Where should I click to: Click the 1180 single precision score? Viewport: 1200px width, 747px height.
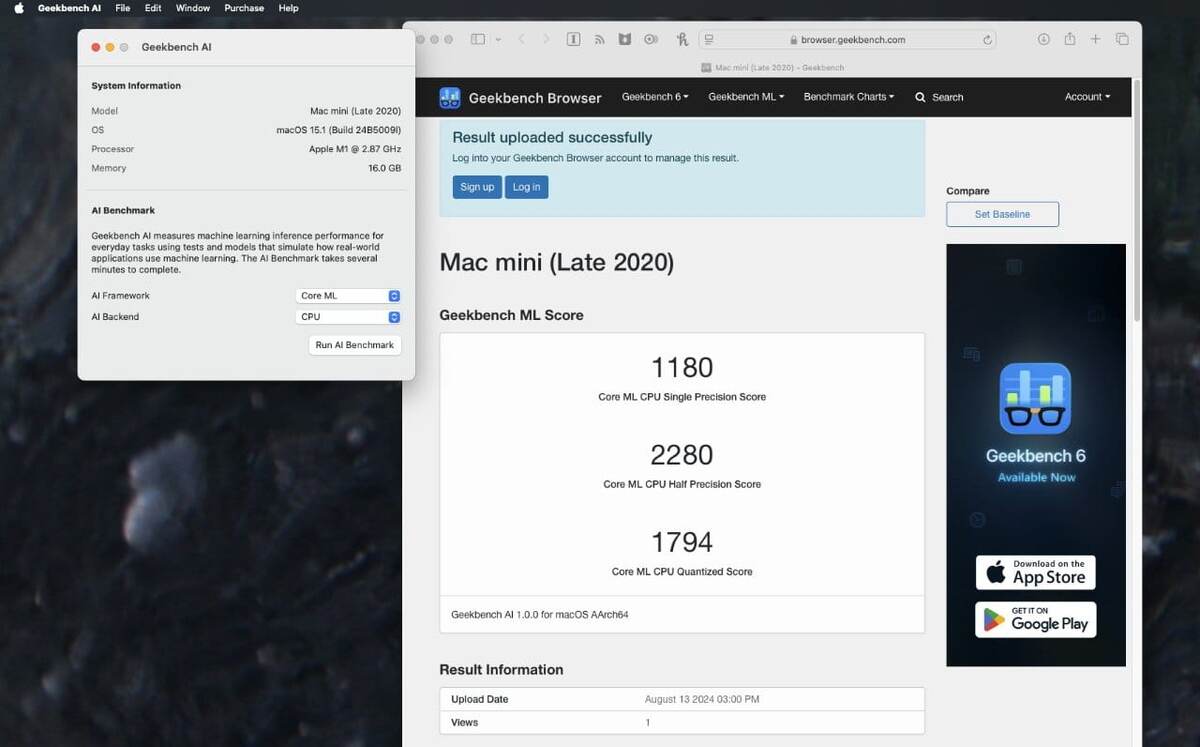[x=682, y=367]
